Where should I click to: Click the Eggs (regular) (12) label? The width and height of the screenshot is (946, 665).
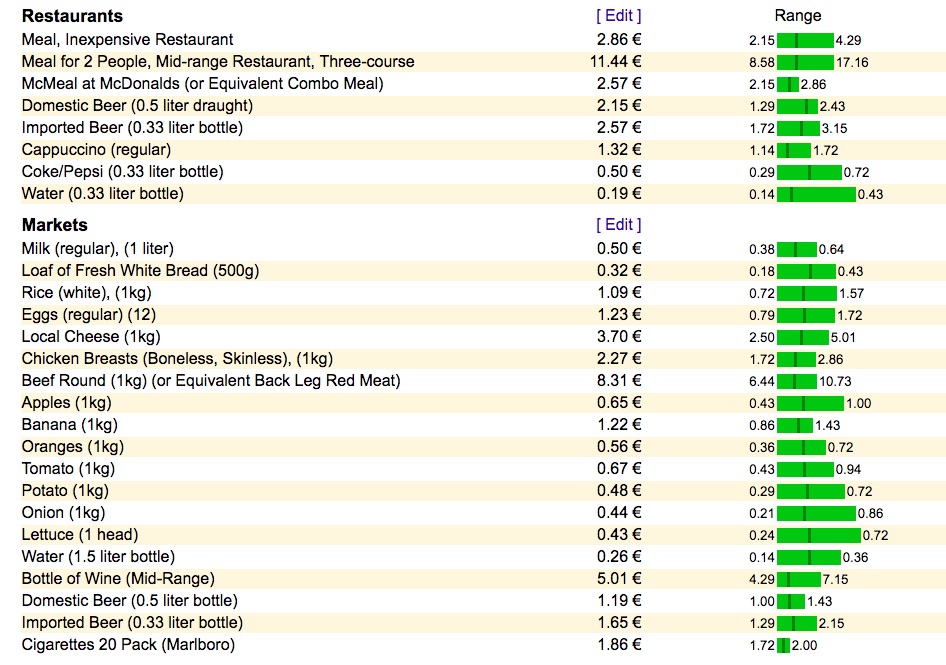point(89,315)
